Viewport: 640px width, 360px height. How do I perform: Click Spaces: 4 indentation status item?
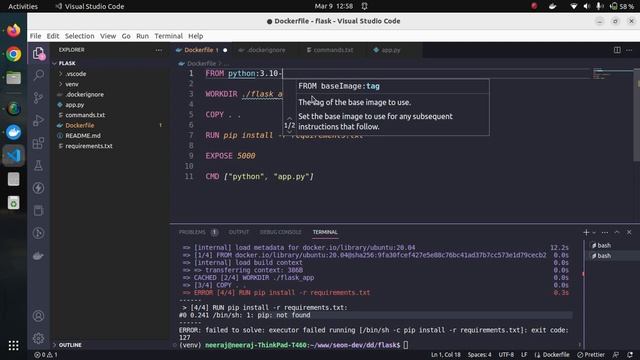tap(480, 355)
